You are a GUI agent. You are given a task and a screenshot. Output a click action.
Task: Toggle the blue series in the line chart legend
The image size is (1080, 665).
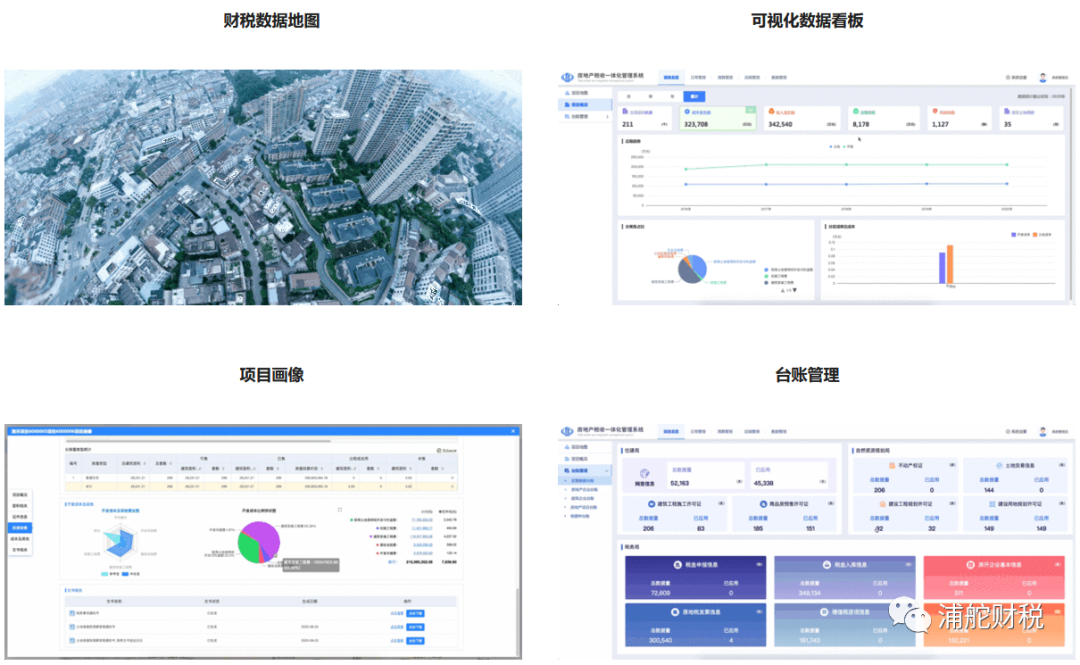(x=835, y=147)
